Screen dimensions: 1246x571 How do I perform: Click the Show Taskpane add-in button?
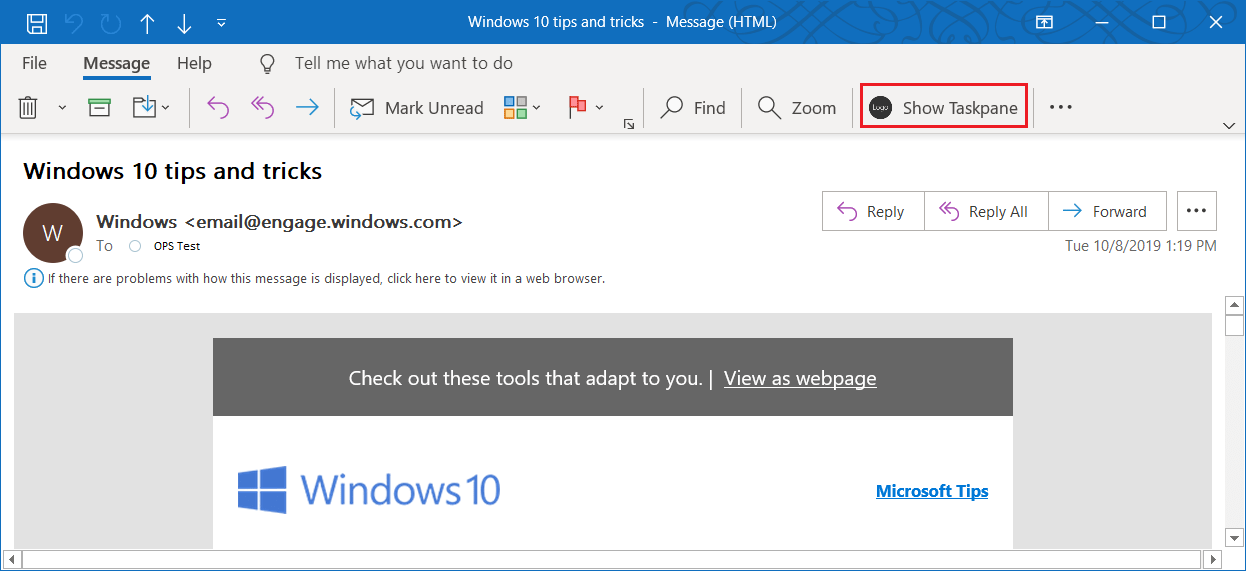pyautogui.click(x=944, y=107)
